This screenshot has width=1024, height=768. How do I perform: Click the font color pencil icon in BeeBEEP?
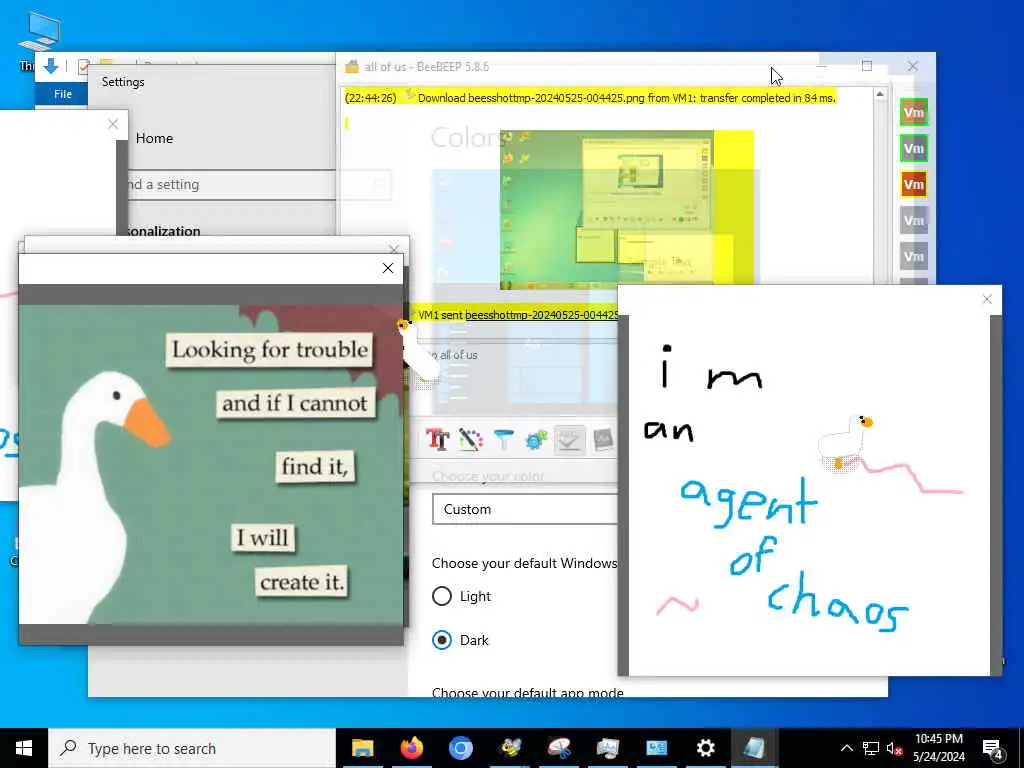point(470,440)
